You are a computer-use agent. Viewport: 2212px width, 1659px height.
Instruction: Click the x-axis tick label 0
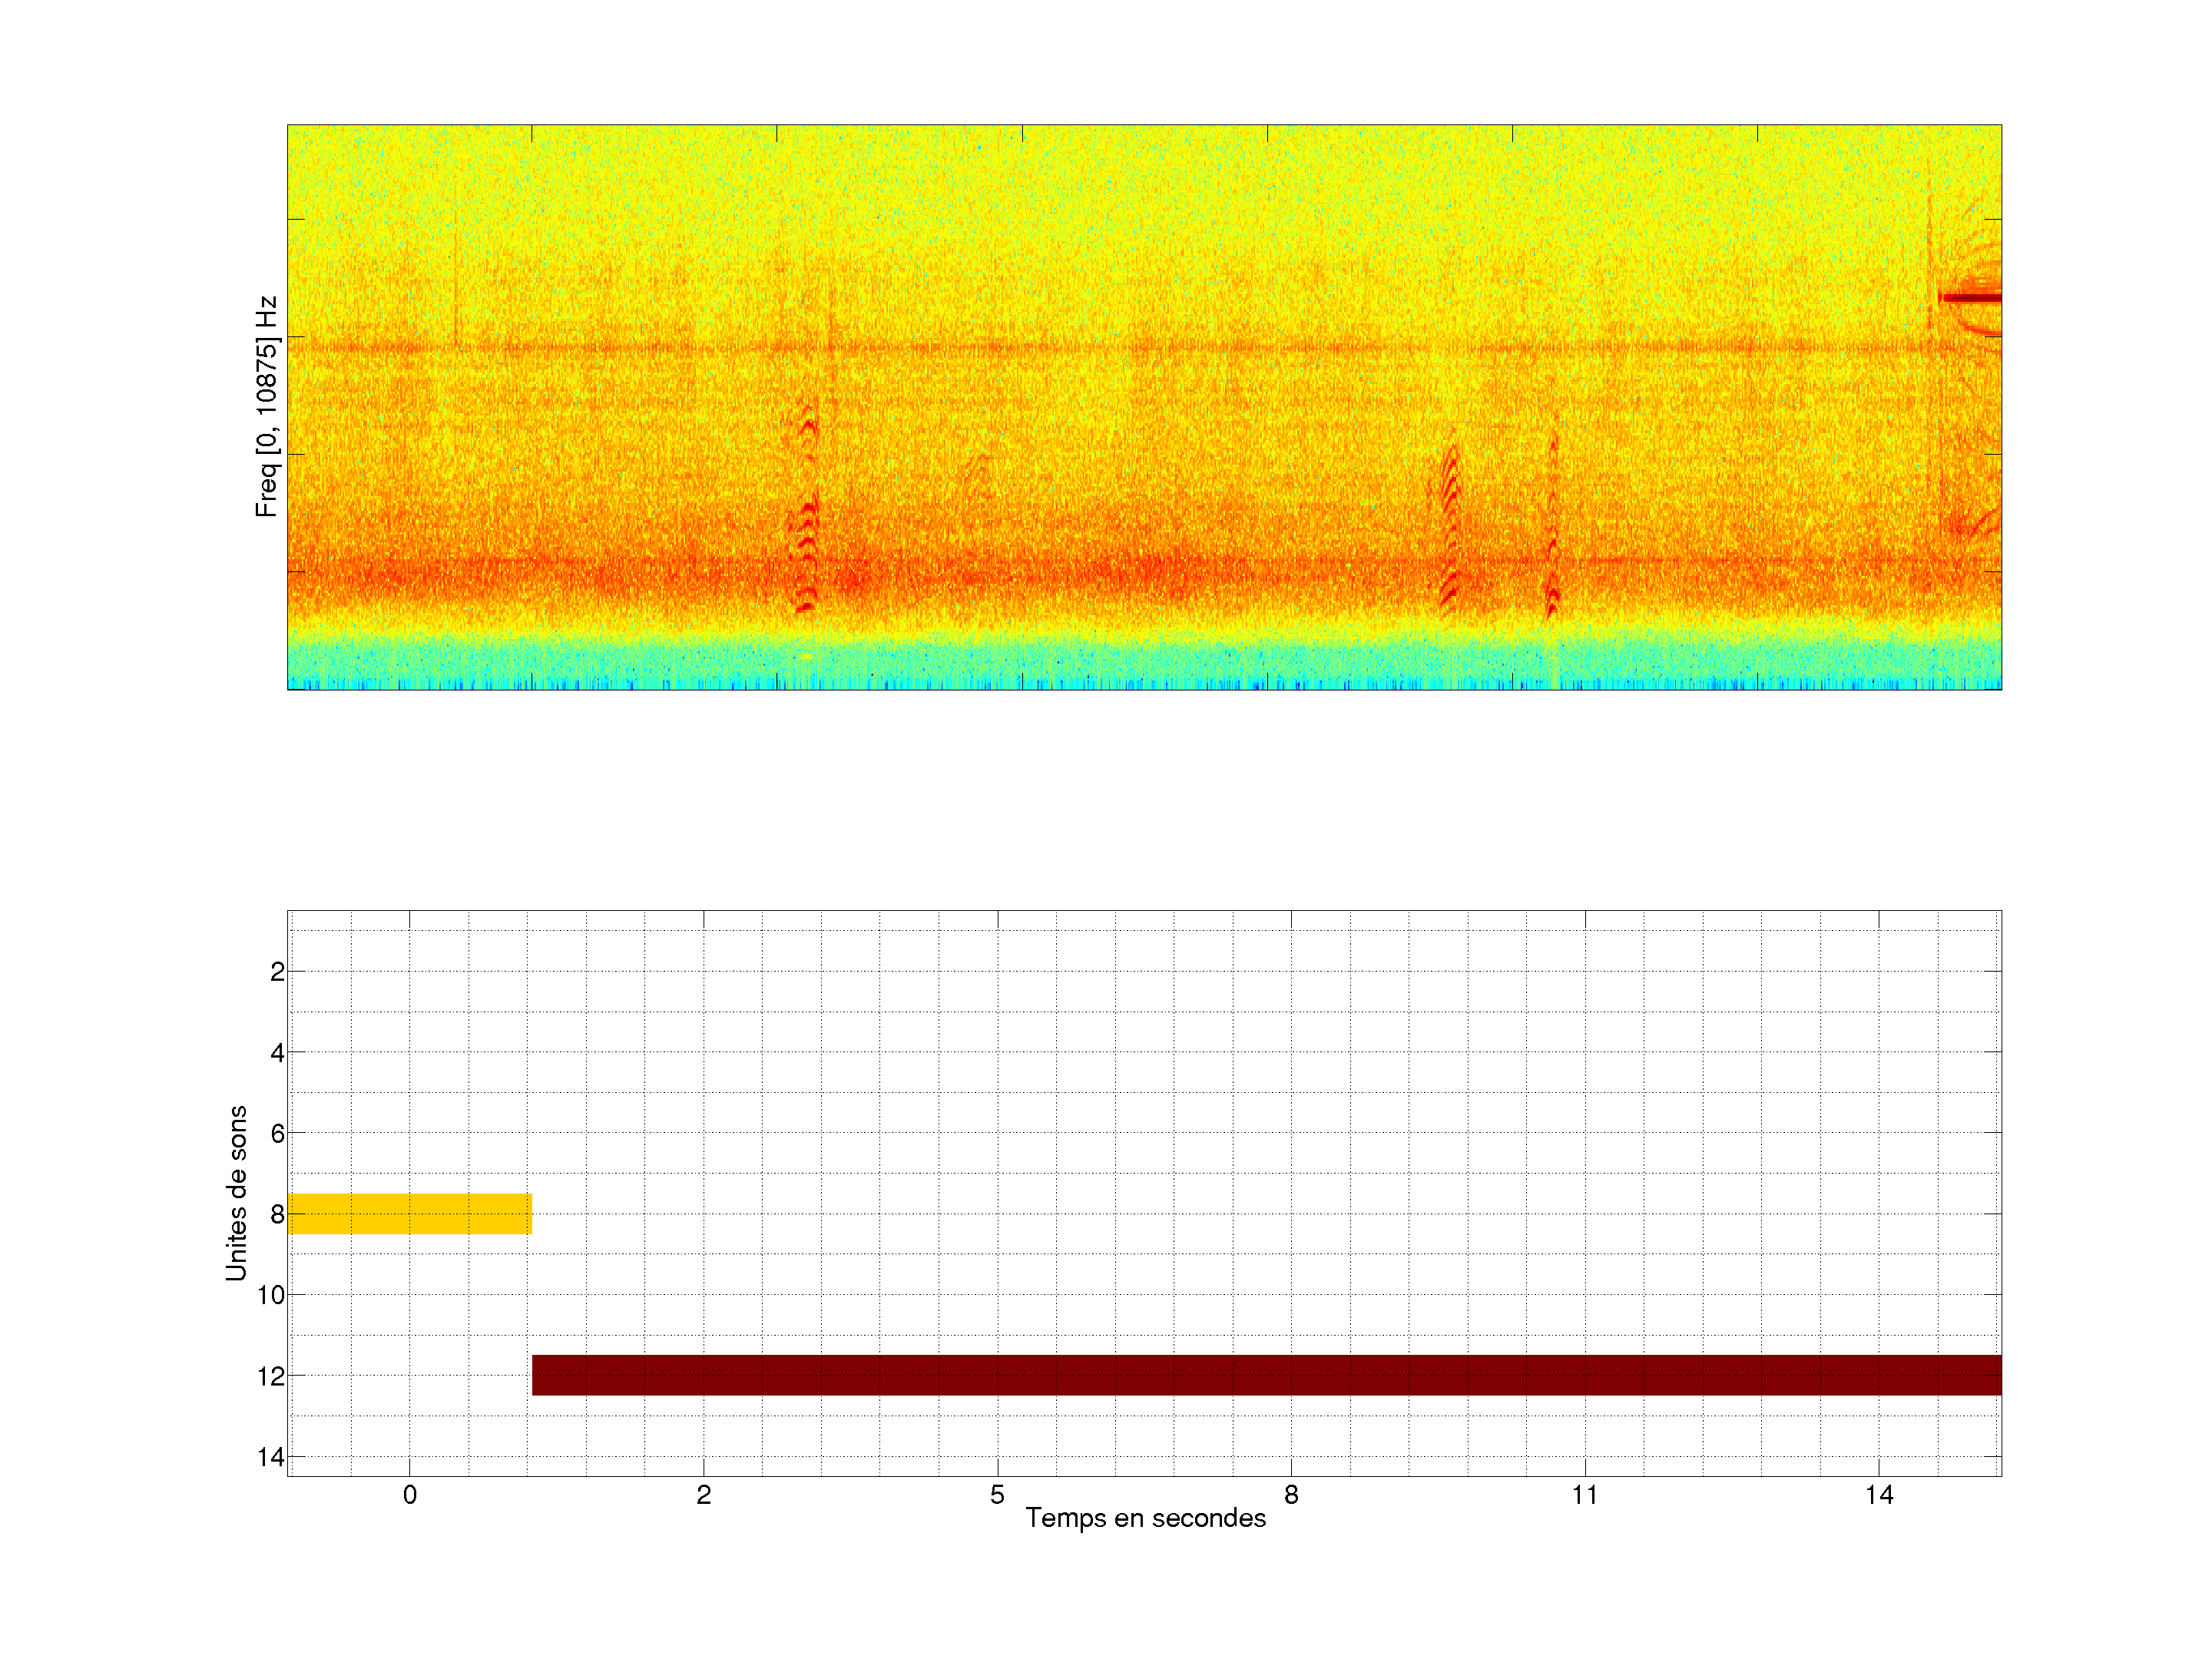410,1495
